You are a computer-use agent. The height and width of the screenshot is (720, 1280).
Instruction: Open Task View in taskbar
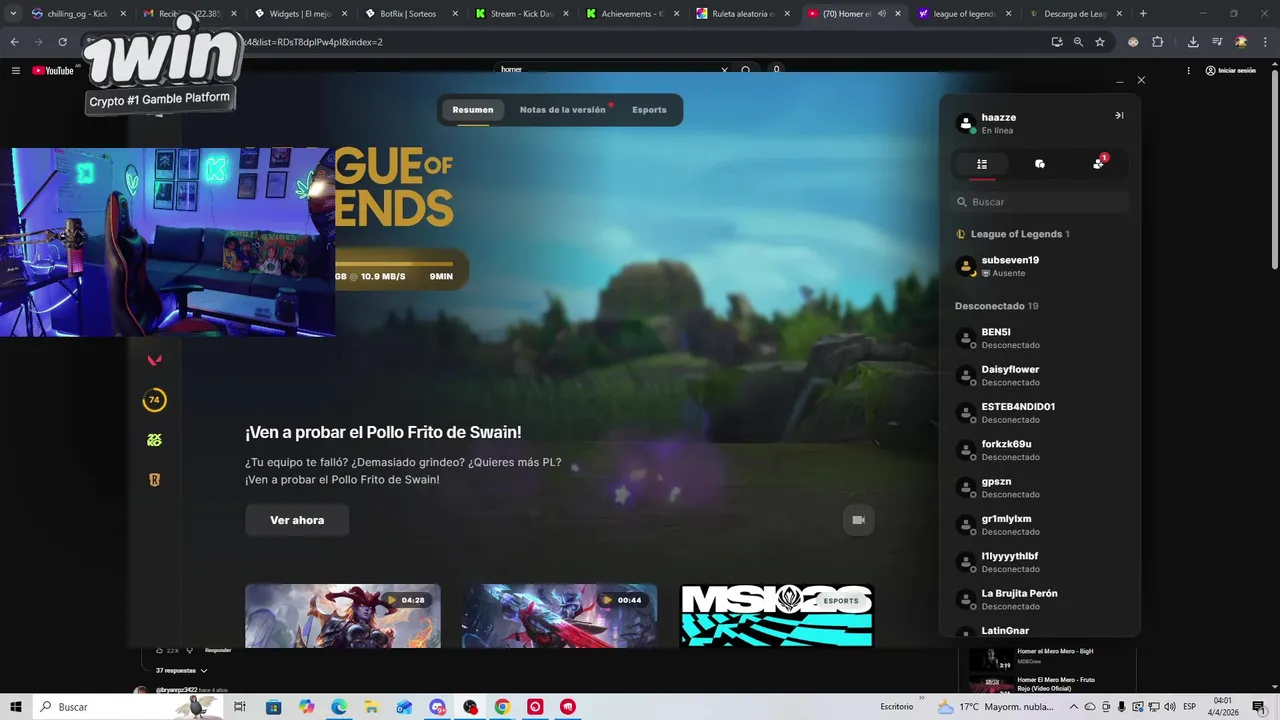[240, 707]
